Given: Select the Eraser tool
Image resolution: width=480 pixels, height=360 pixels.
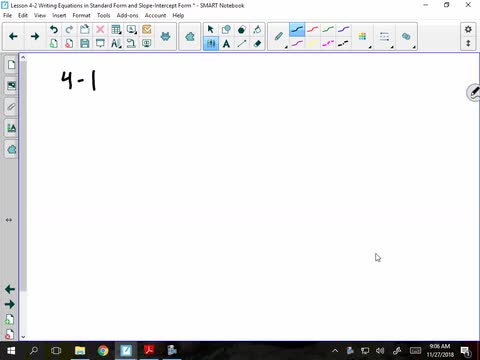Looking at the screenshot, I should (257, 43).
